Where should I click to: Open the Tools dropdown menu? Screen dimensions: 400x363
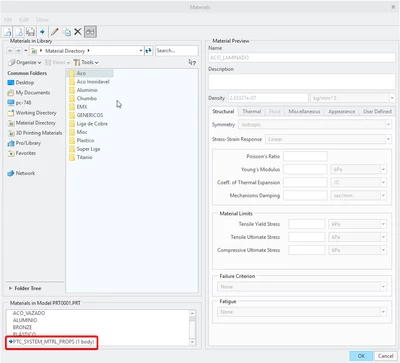86,62
